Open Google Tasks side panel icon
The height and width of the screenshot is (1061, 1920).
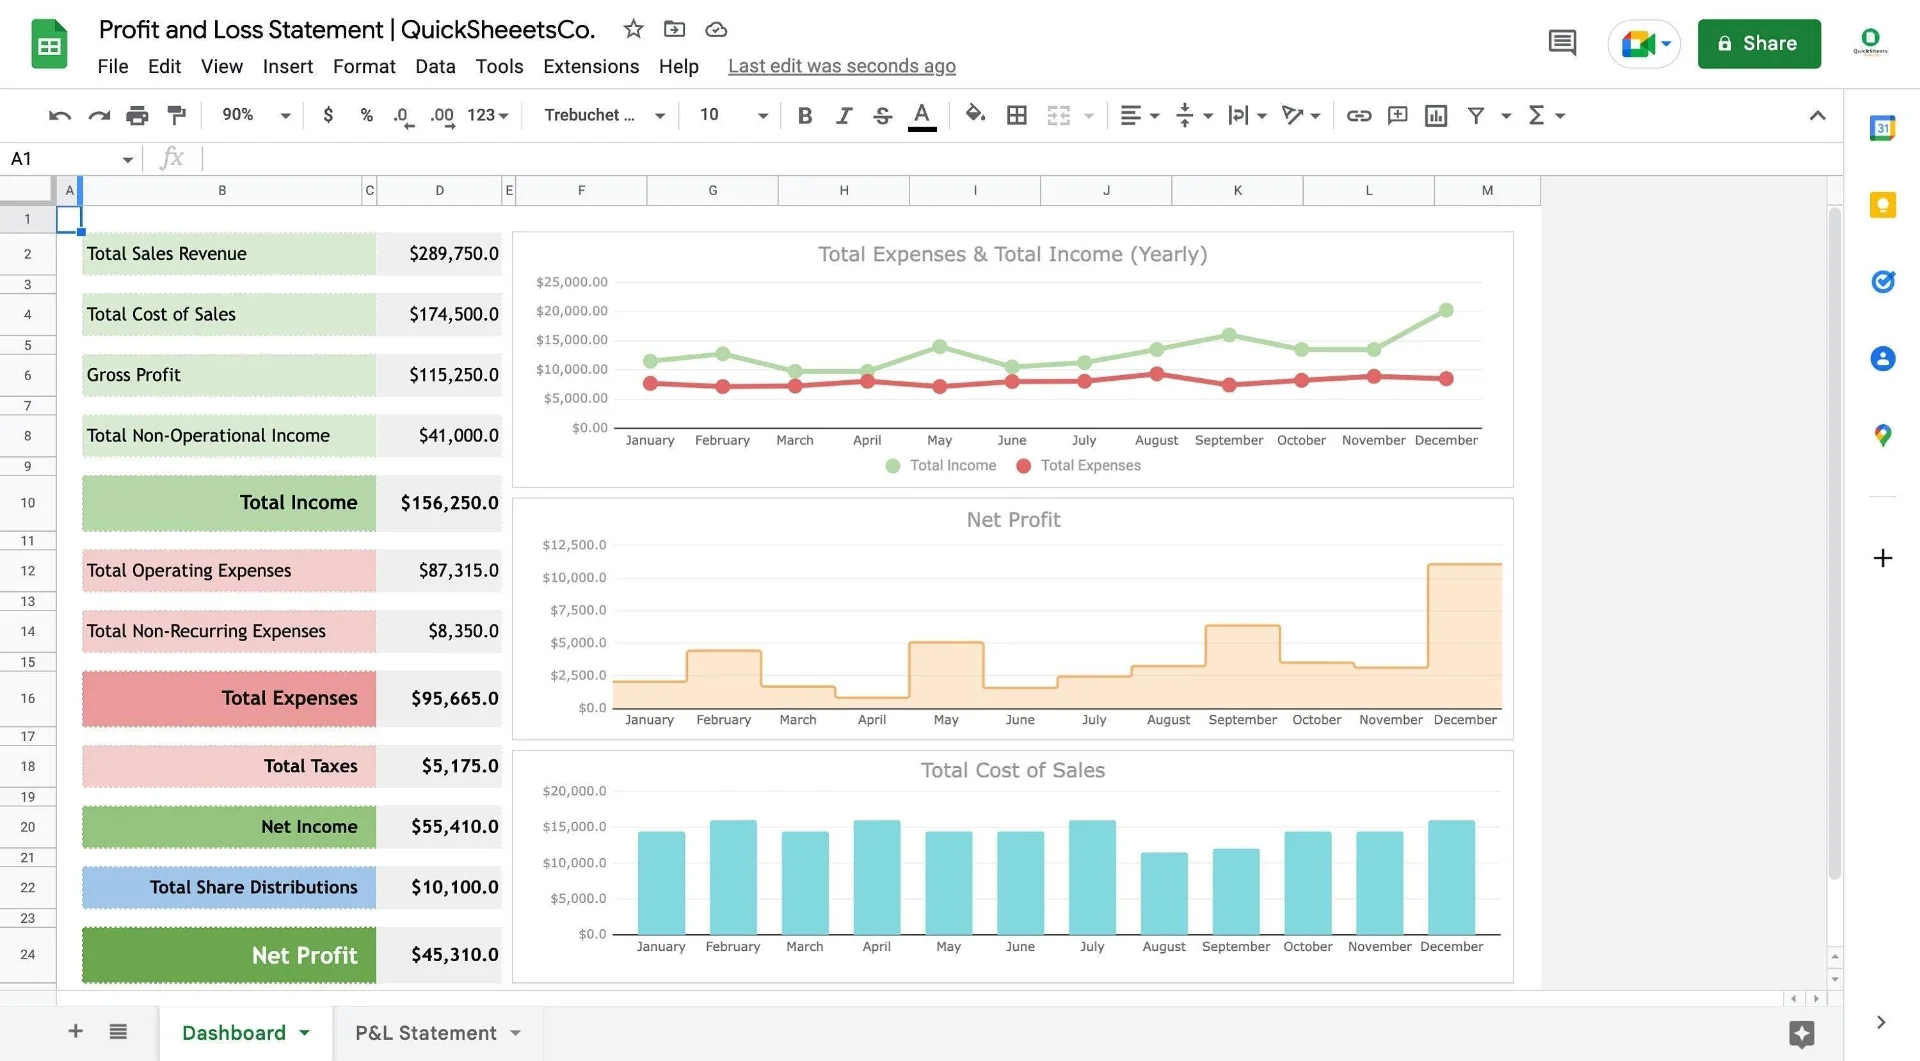pyautogui.click(x=1883, y=282)
